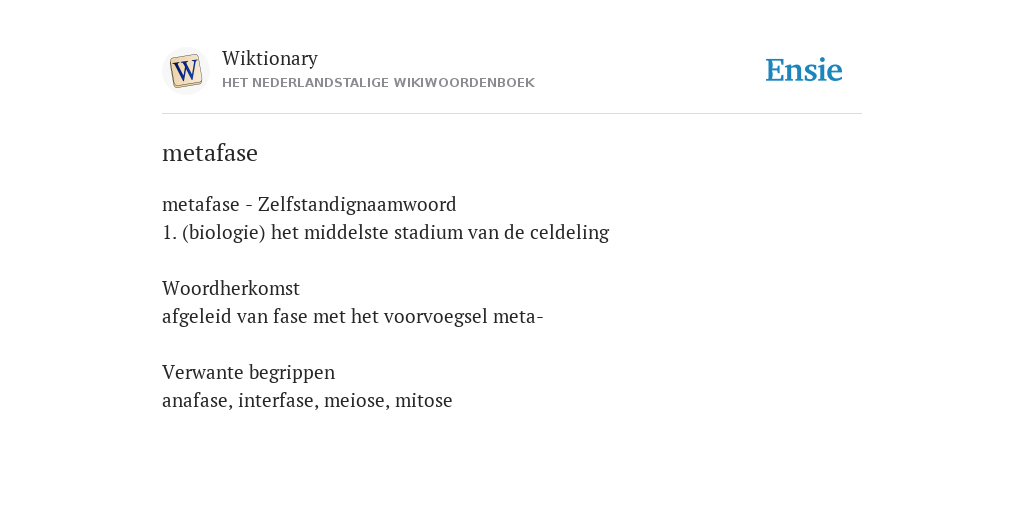Click the prefix text 'meta-'
The height and width of the screenshot is (512, 1024).
pos(518,317)
